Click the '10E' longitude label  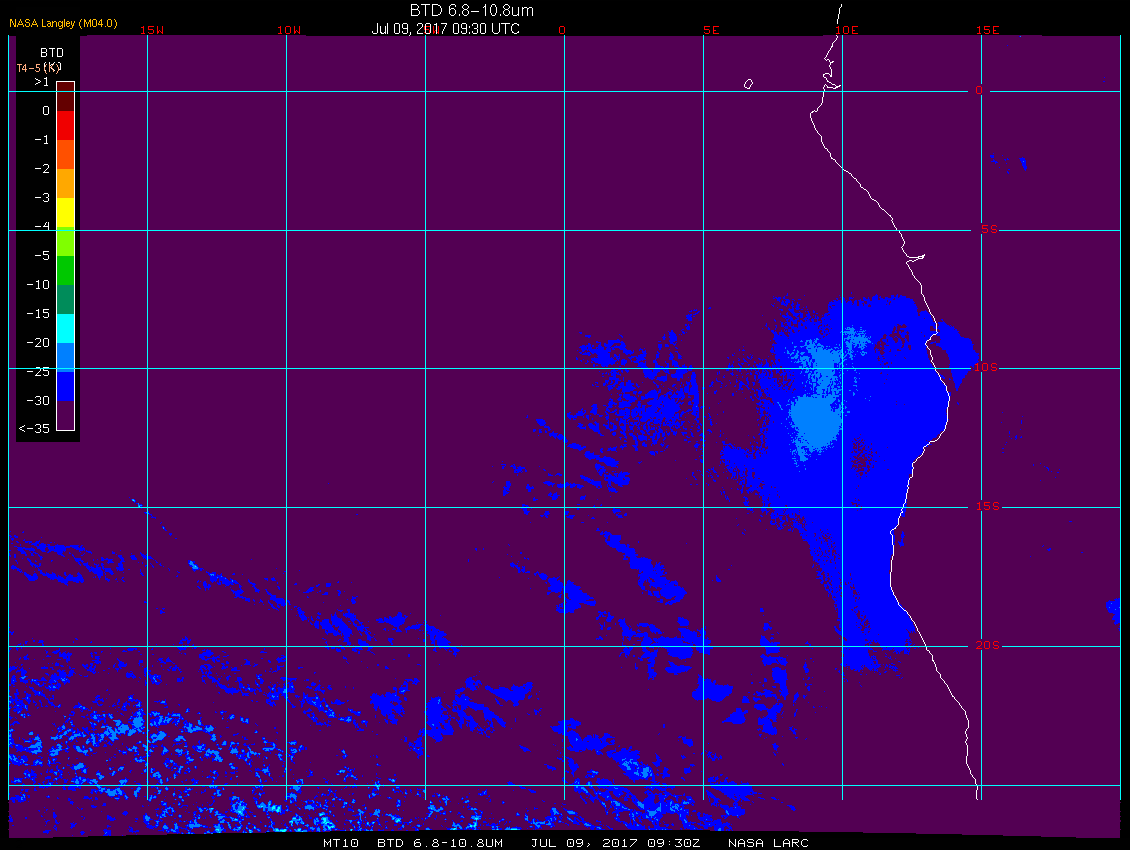[x=846, y=30]
